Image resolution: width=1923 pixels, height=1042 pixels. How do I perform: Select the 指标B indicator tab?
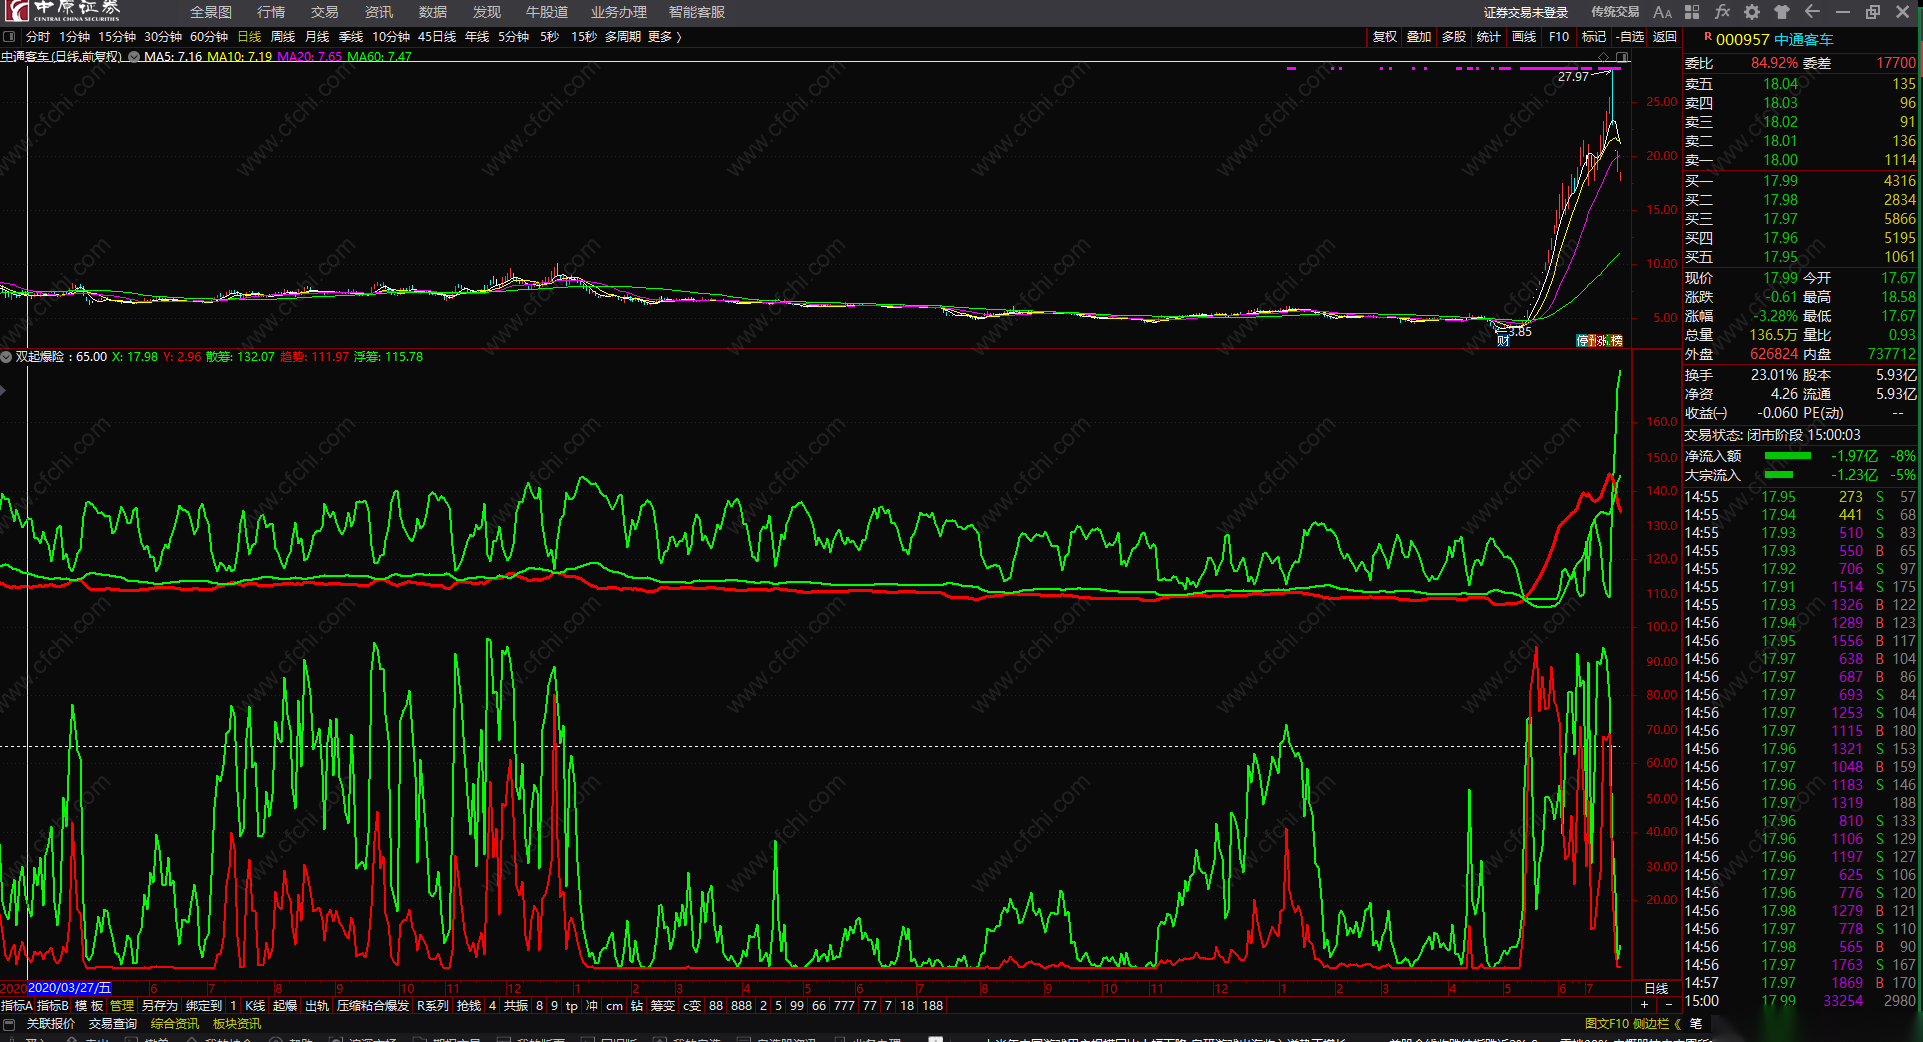tap(53, 1006)
